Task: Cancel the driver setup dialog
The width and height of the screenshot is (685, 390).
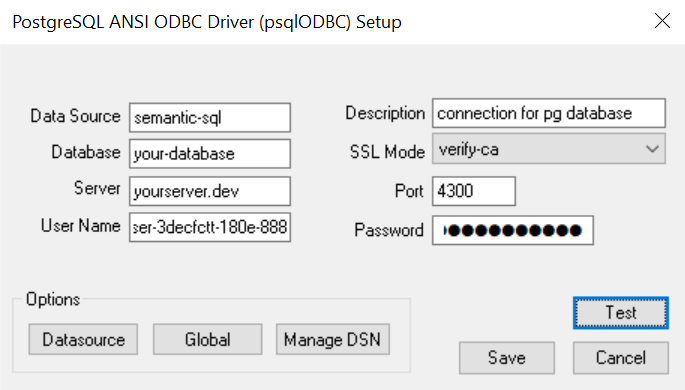Action: pos(620,358)
